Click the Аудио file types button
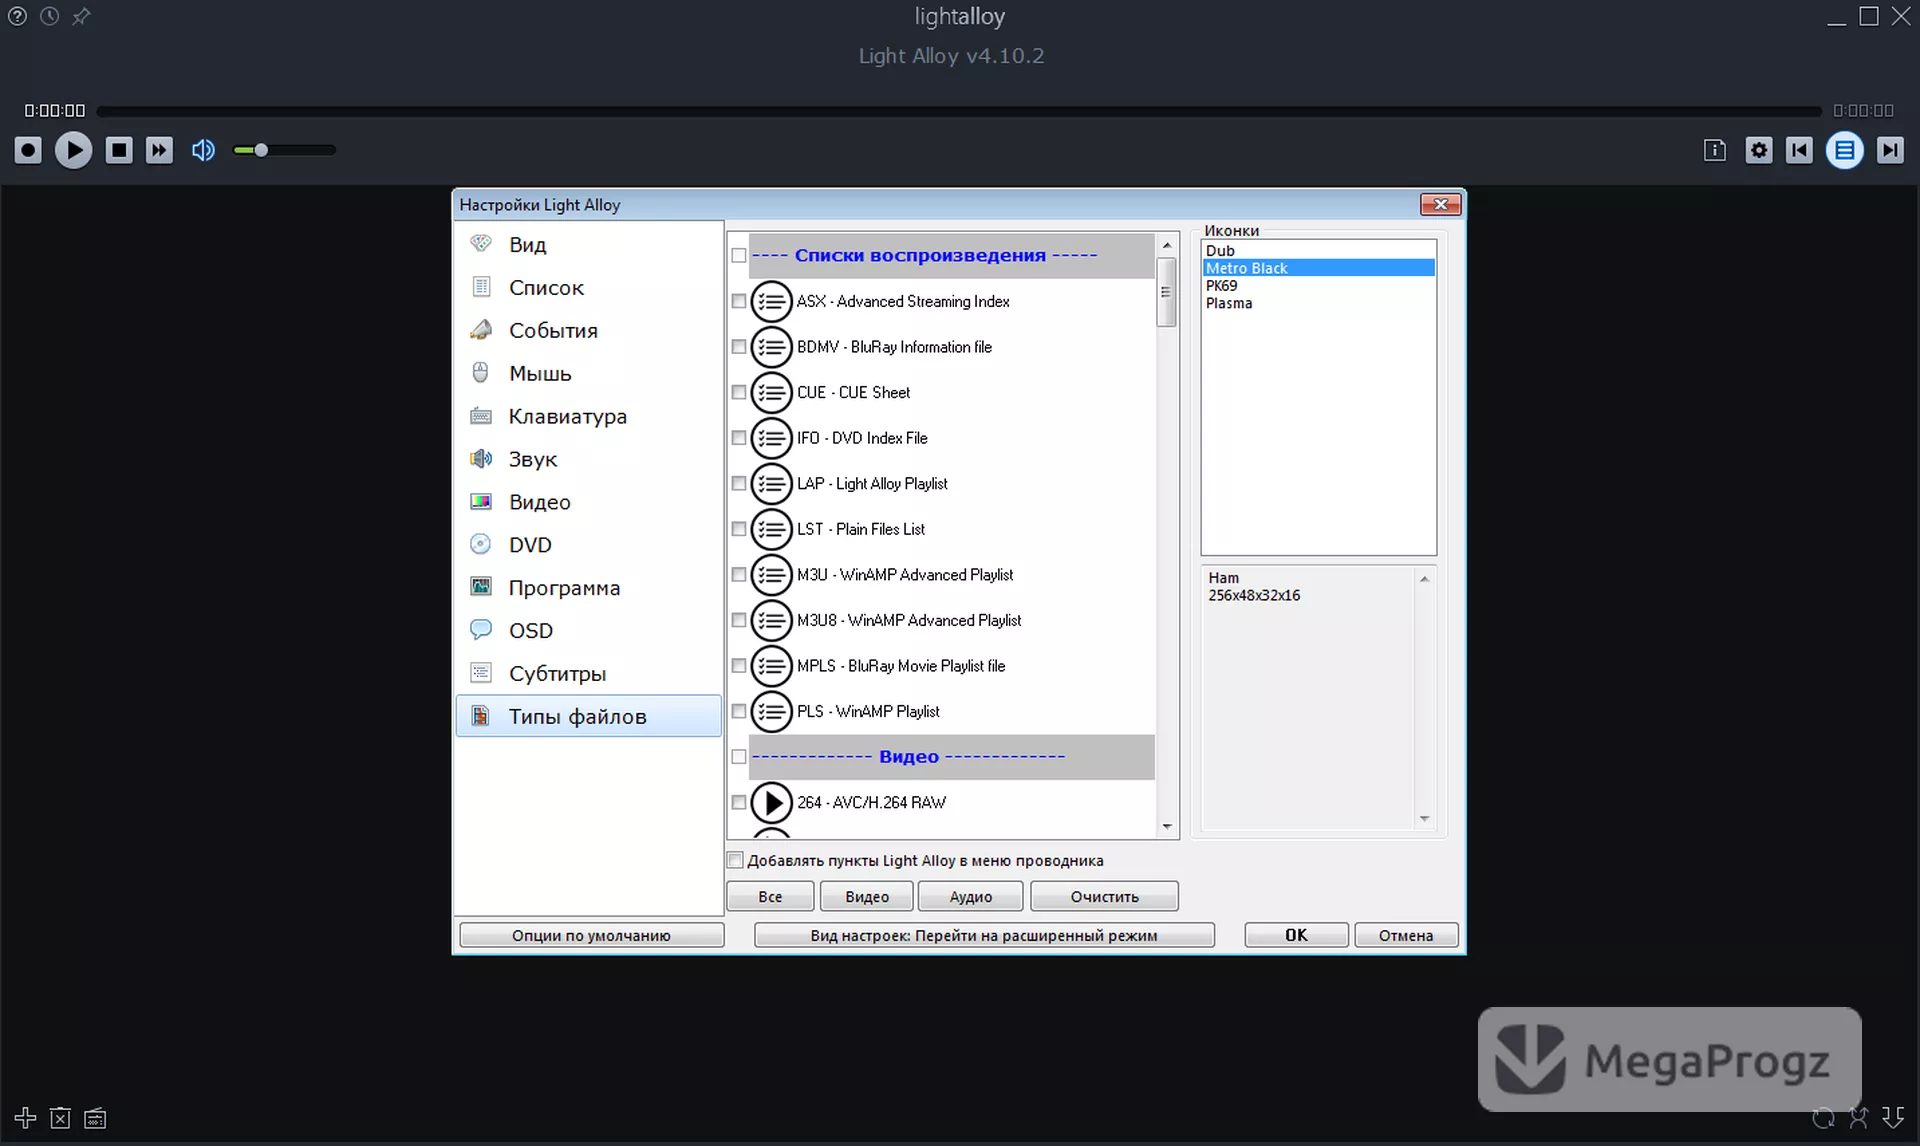This screenshot has width=1920, height=1146. pos(970,897)
